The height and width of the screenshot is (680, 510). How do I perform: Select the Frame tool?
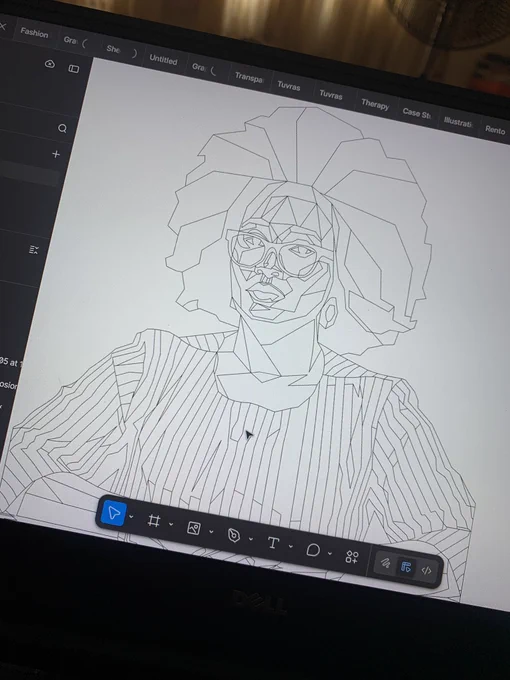point(154,520)
